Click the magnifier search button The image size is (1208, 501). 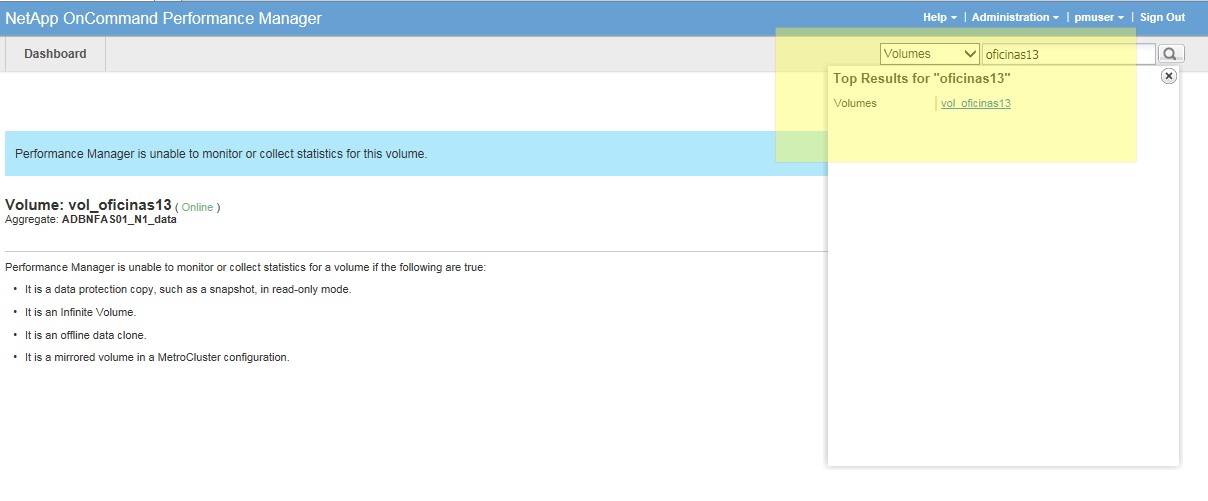tap(1171, 54)
